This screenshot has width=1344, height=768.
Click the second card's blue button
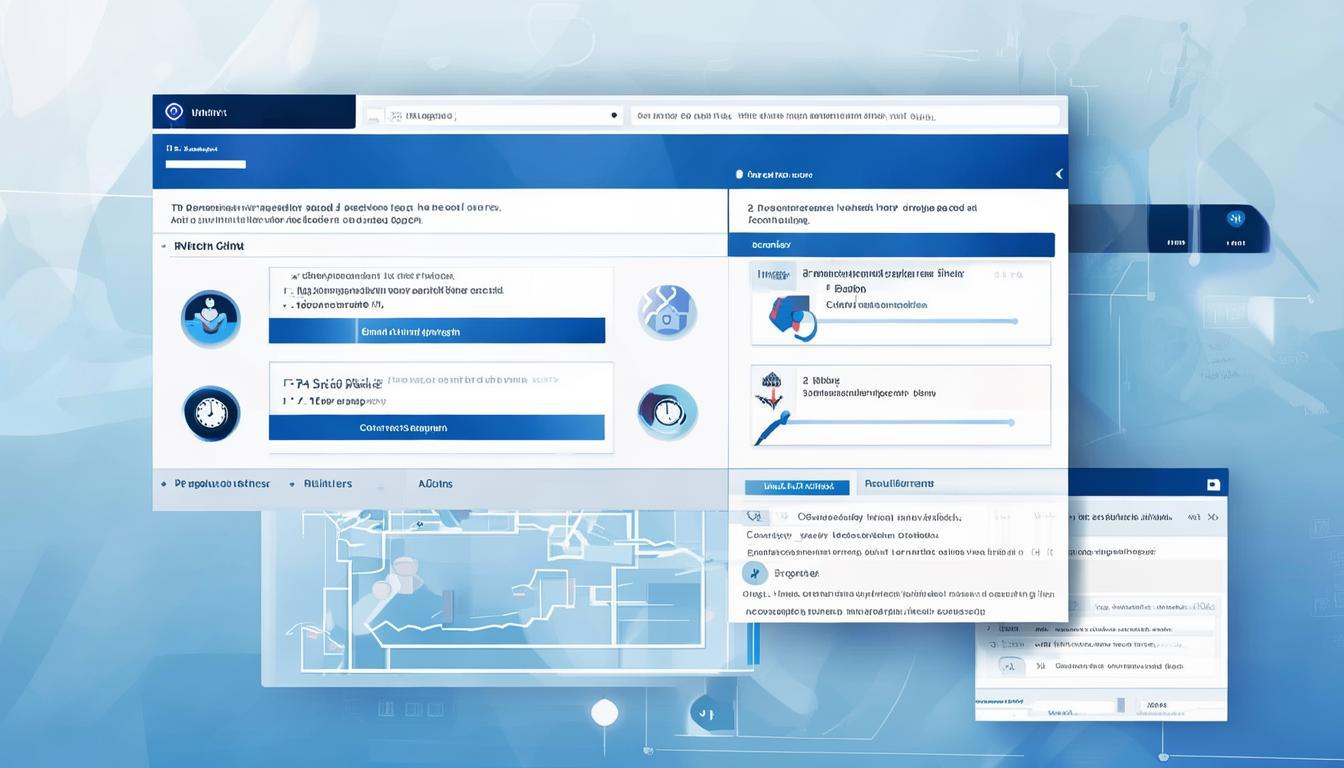(437, 427)
